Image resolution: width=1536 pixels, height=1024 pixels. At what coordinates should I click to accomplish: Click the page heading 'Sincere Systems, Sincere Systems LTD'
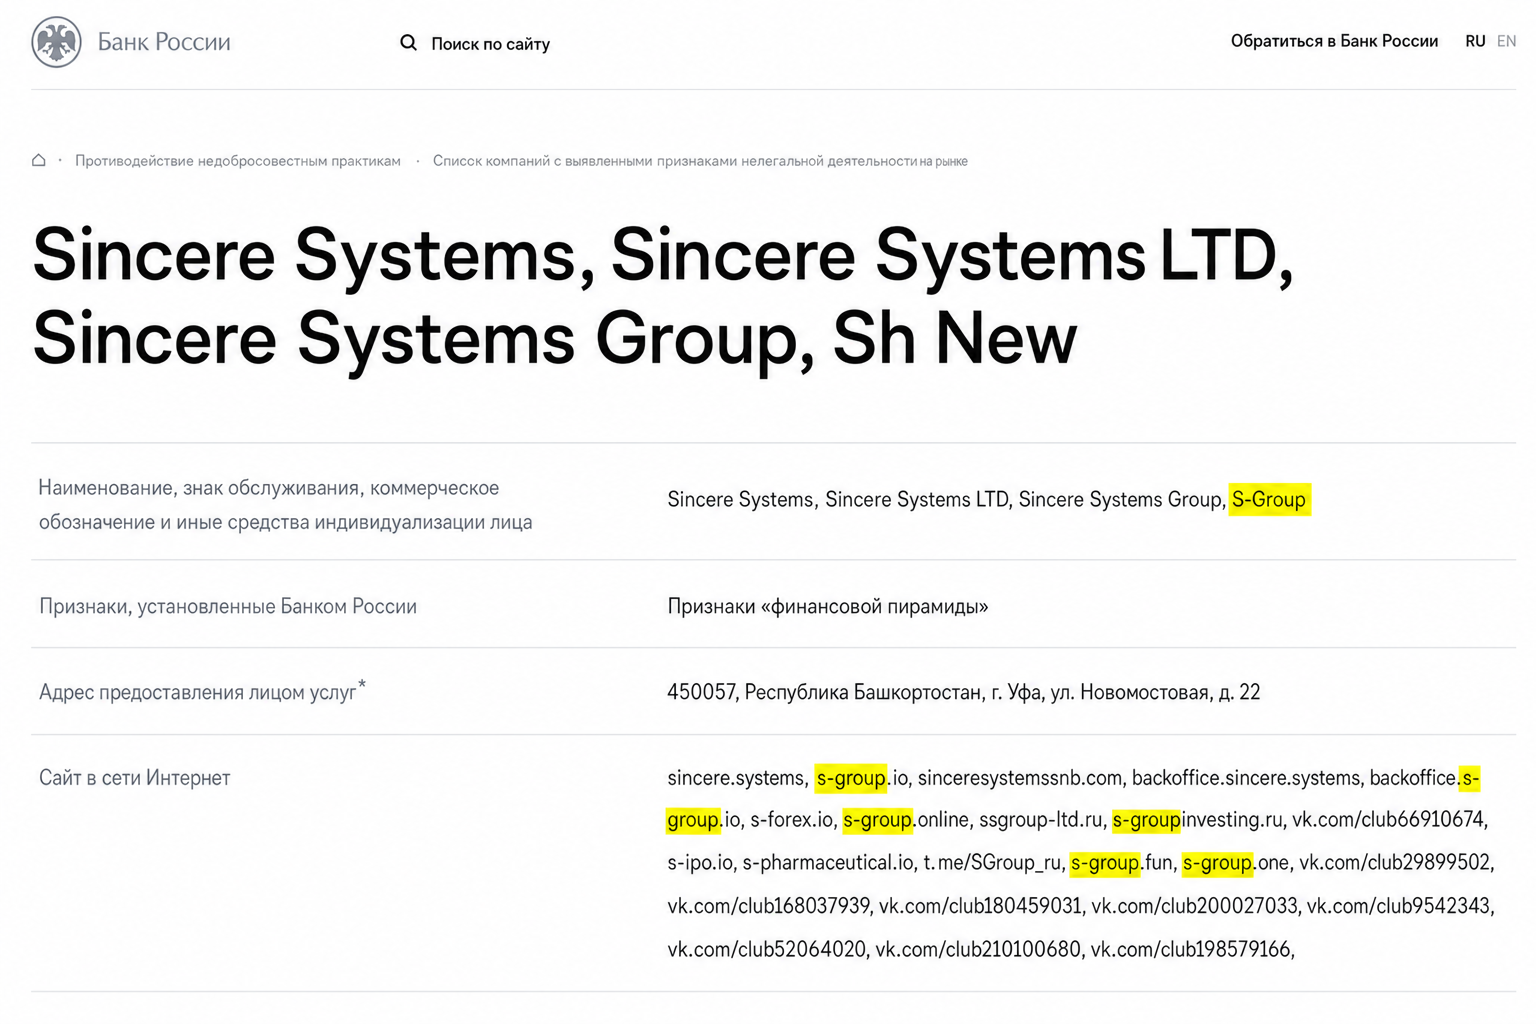point(663,255)
